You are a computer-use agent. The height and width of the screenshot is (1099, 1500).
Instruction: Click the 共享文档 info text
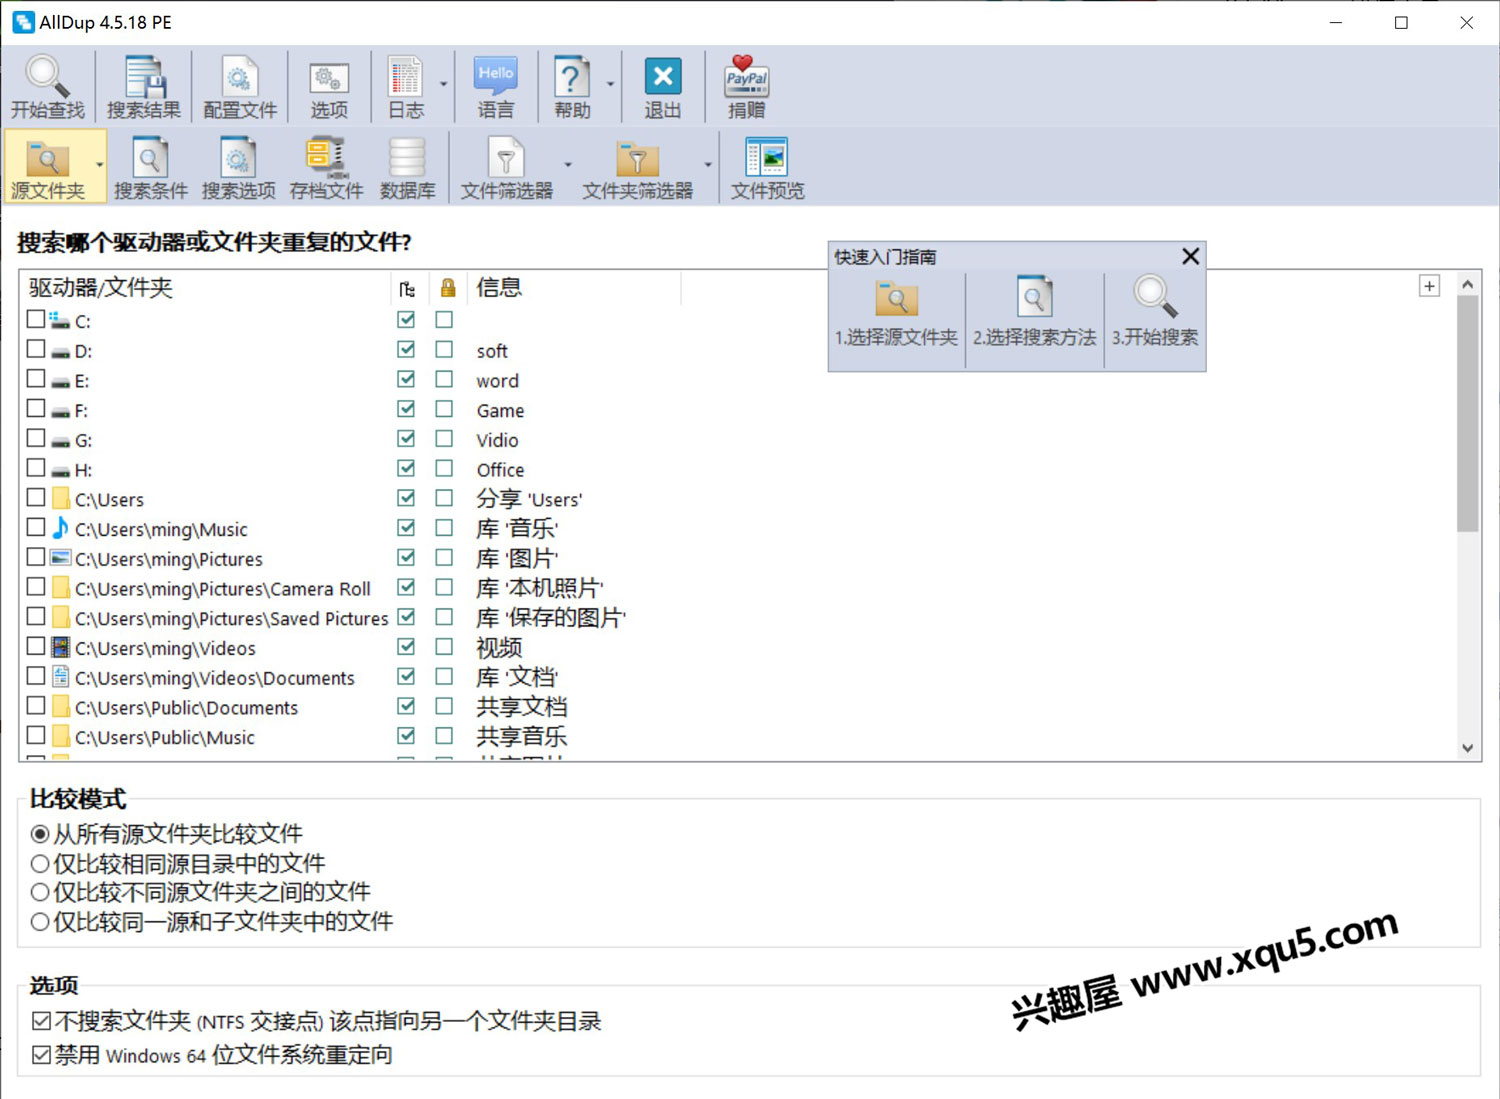(521, 707)
